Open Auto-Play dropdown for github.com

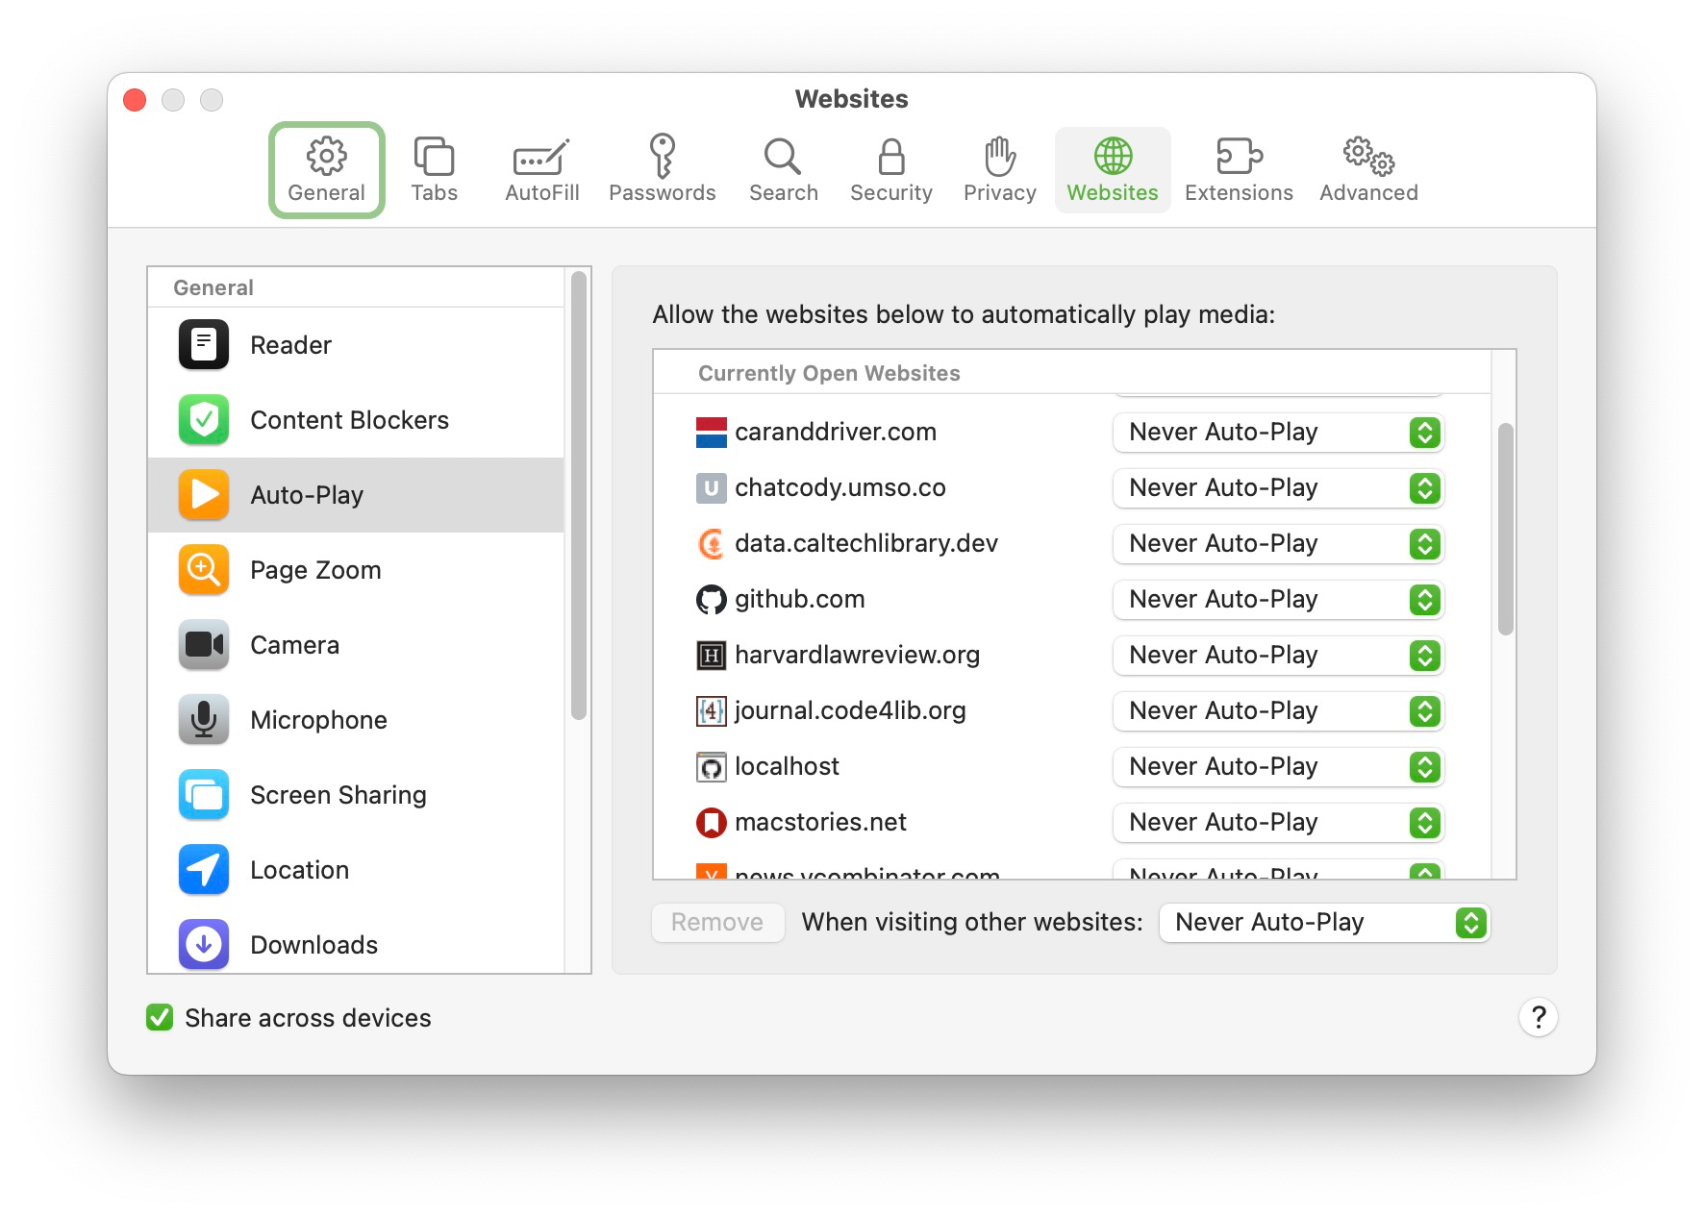click(1277, 600)
